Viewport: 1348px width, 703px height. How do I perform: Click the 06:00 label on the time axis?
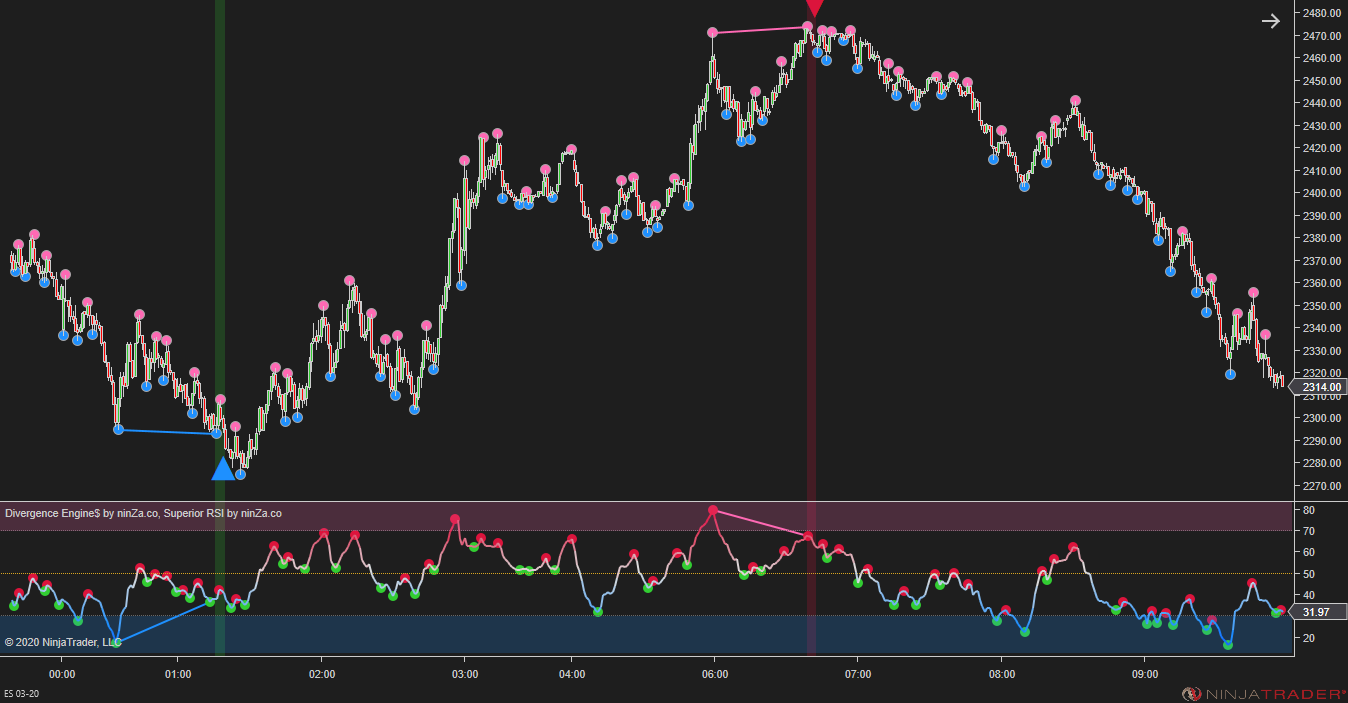pyautogui.click(x=713, y=674)
